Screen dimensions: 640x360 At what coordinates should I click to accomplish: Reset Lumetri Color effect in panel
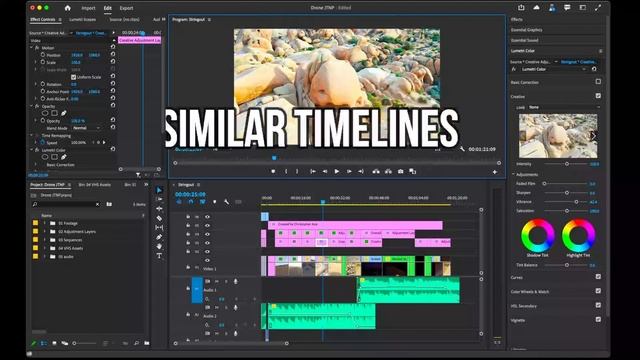(x=594, y=69)
